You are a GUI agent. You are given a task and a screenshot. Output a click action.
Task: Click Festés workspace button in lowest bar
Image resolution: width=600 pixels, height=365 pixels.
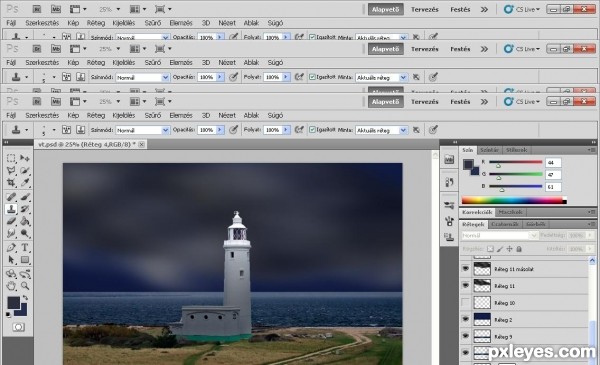[460, 102]
